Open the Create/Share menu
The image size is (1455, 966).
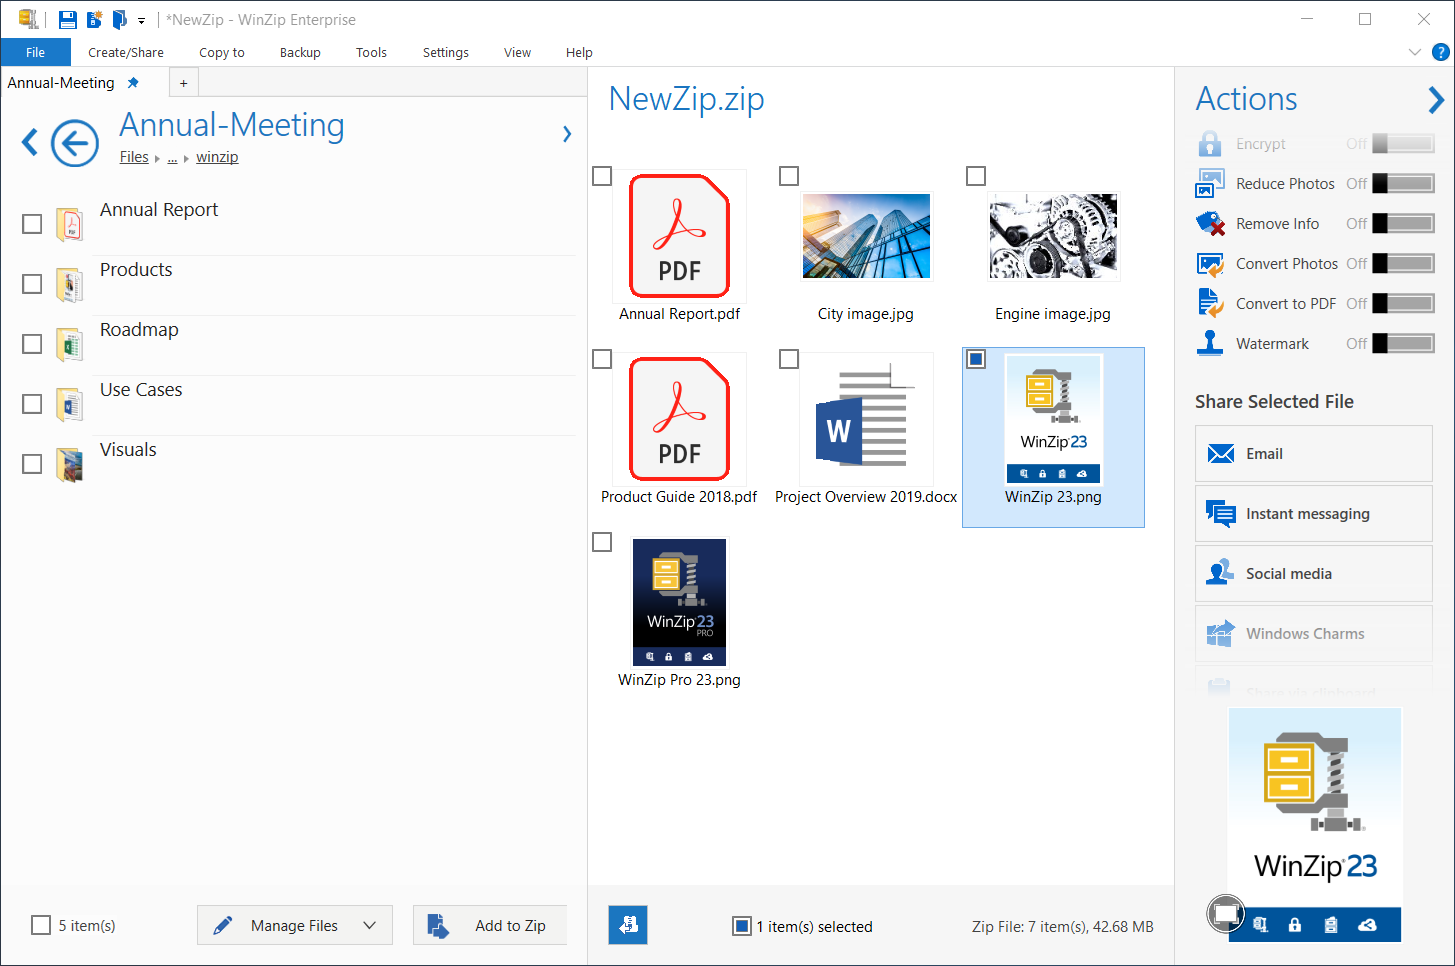pos(126,53)
